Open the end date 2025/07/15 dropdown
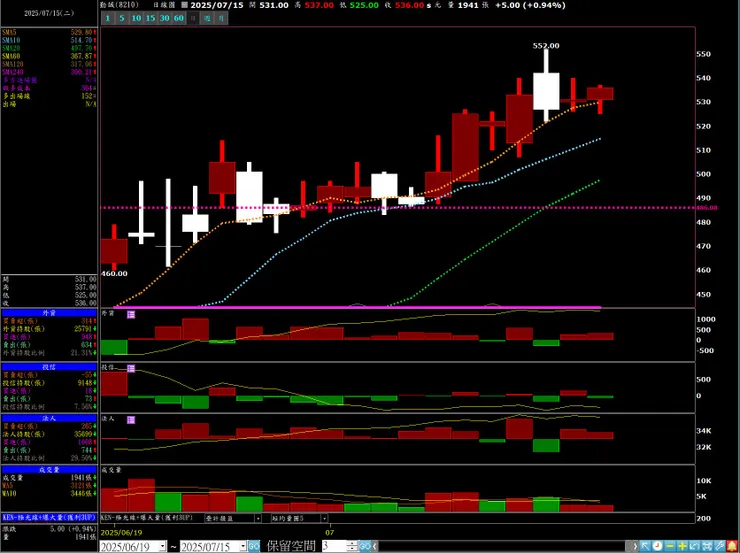740x553 pixels. 244,546
